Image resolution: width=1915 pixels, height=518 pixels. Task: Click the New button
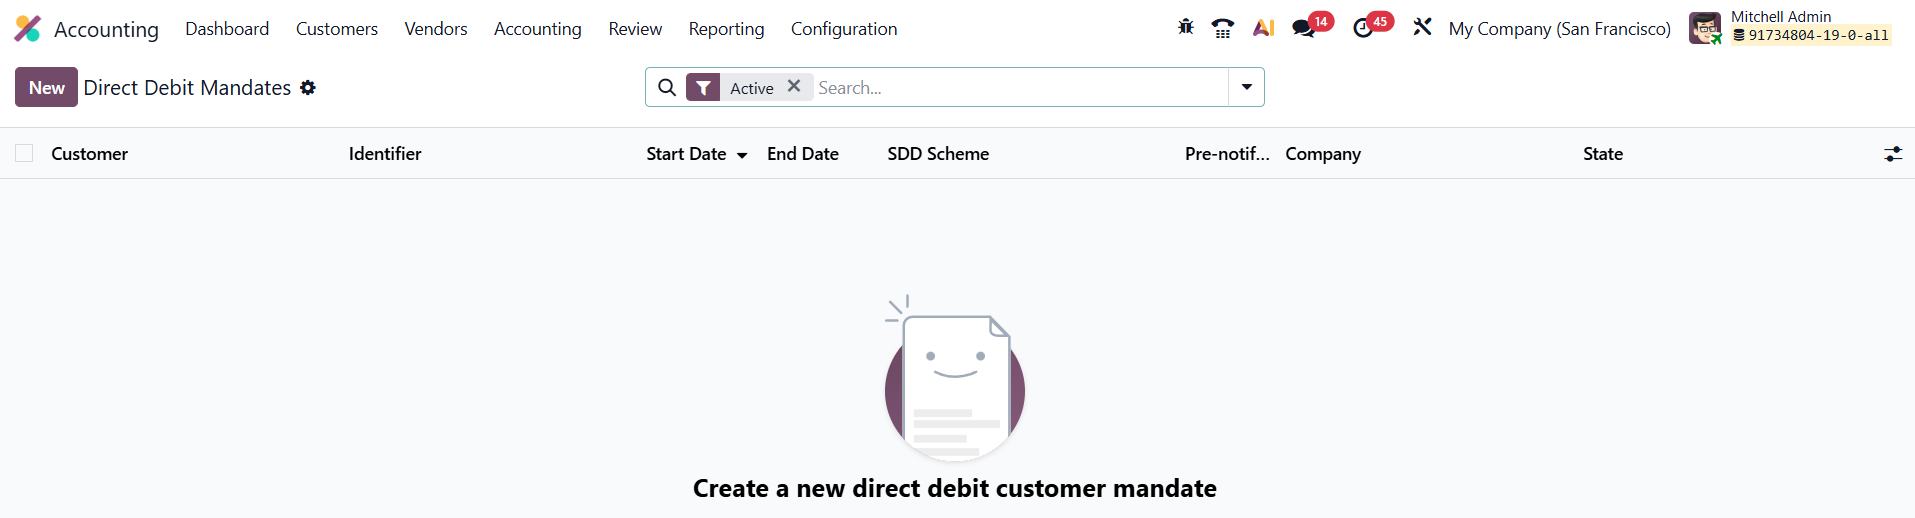click(x=46, y=88)
